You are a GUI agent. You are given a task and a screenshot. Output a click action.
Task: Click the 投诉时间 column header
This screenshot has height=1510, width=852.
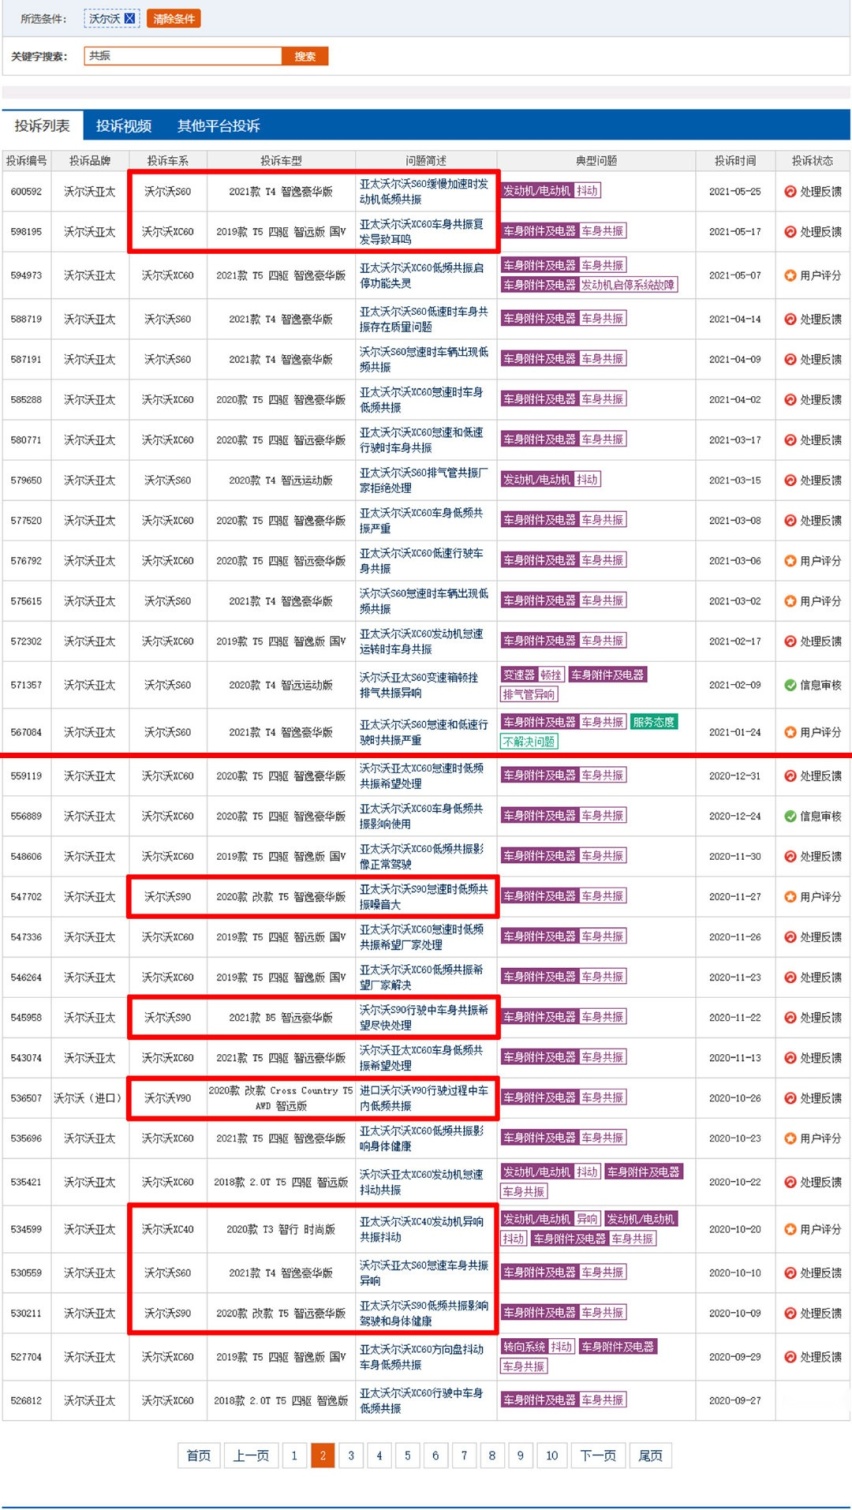[735, 160]
